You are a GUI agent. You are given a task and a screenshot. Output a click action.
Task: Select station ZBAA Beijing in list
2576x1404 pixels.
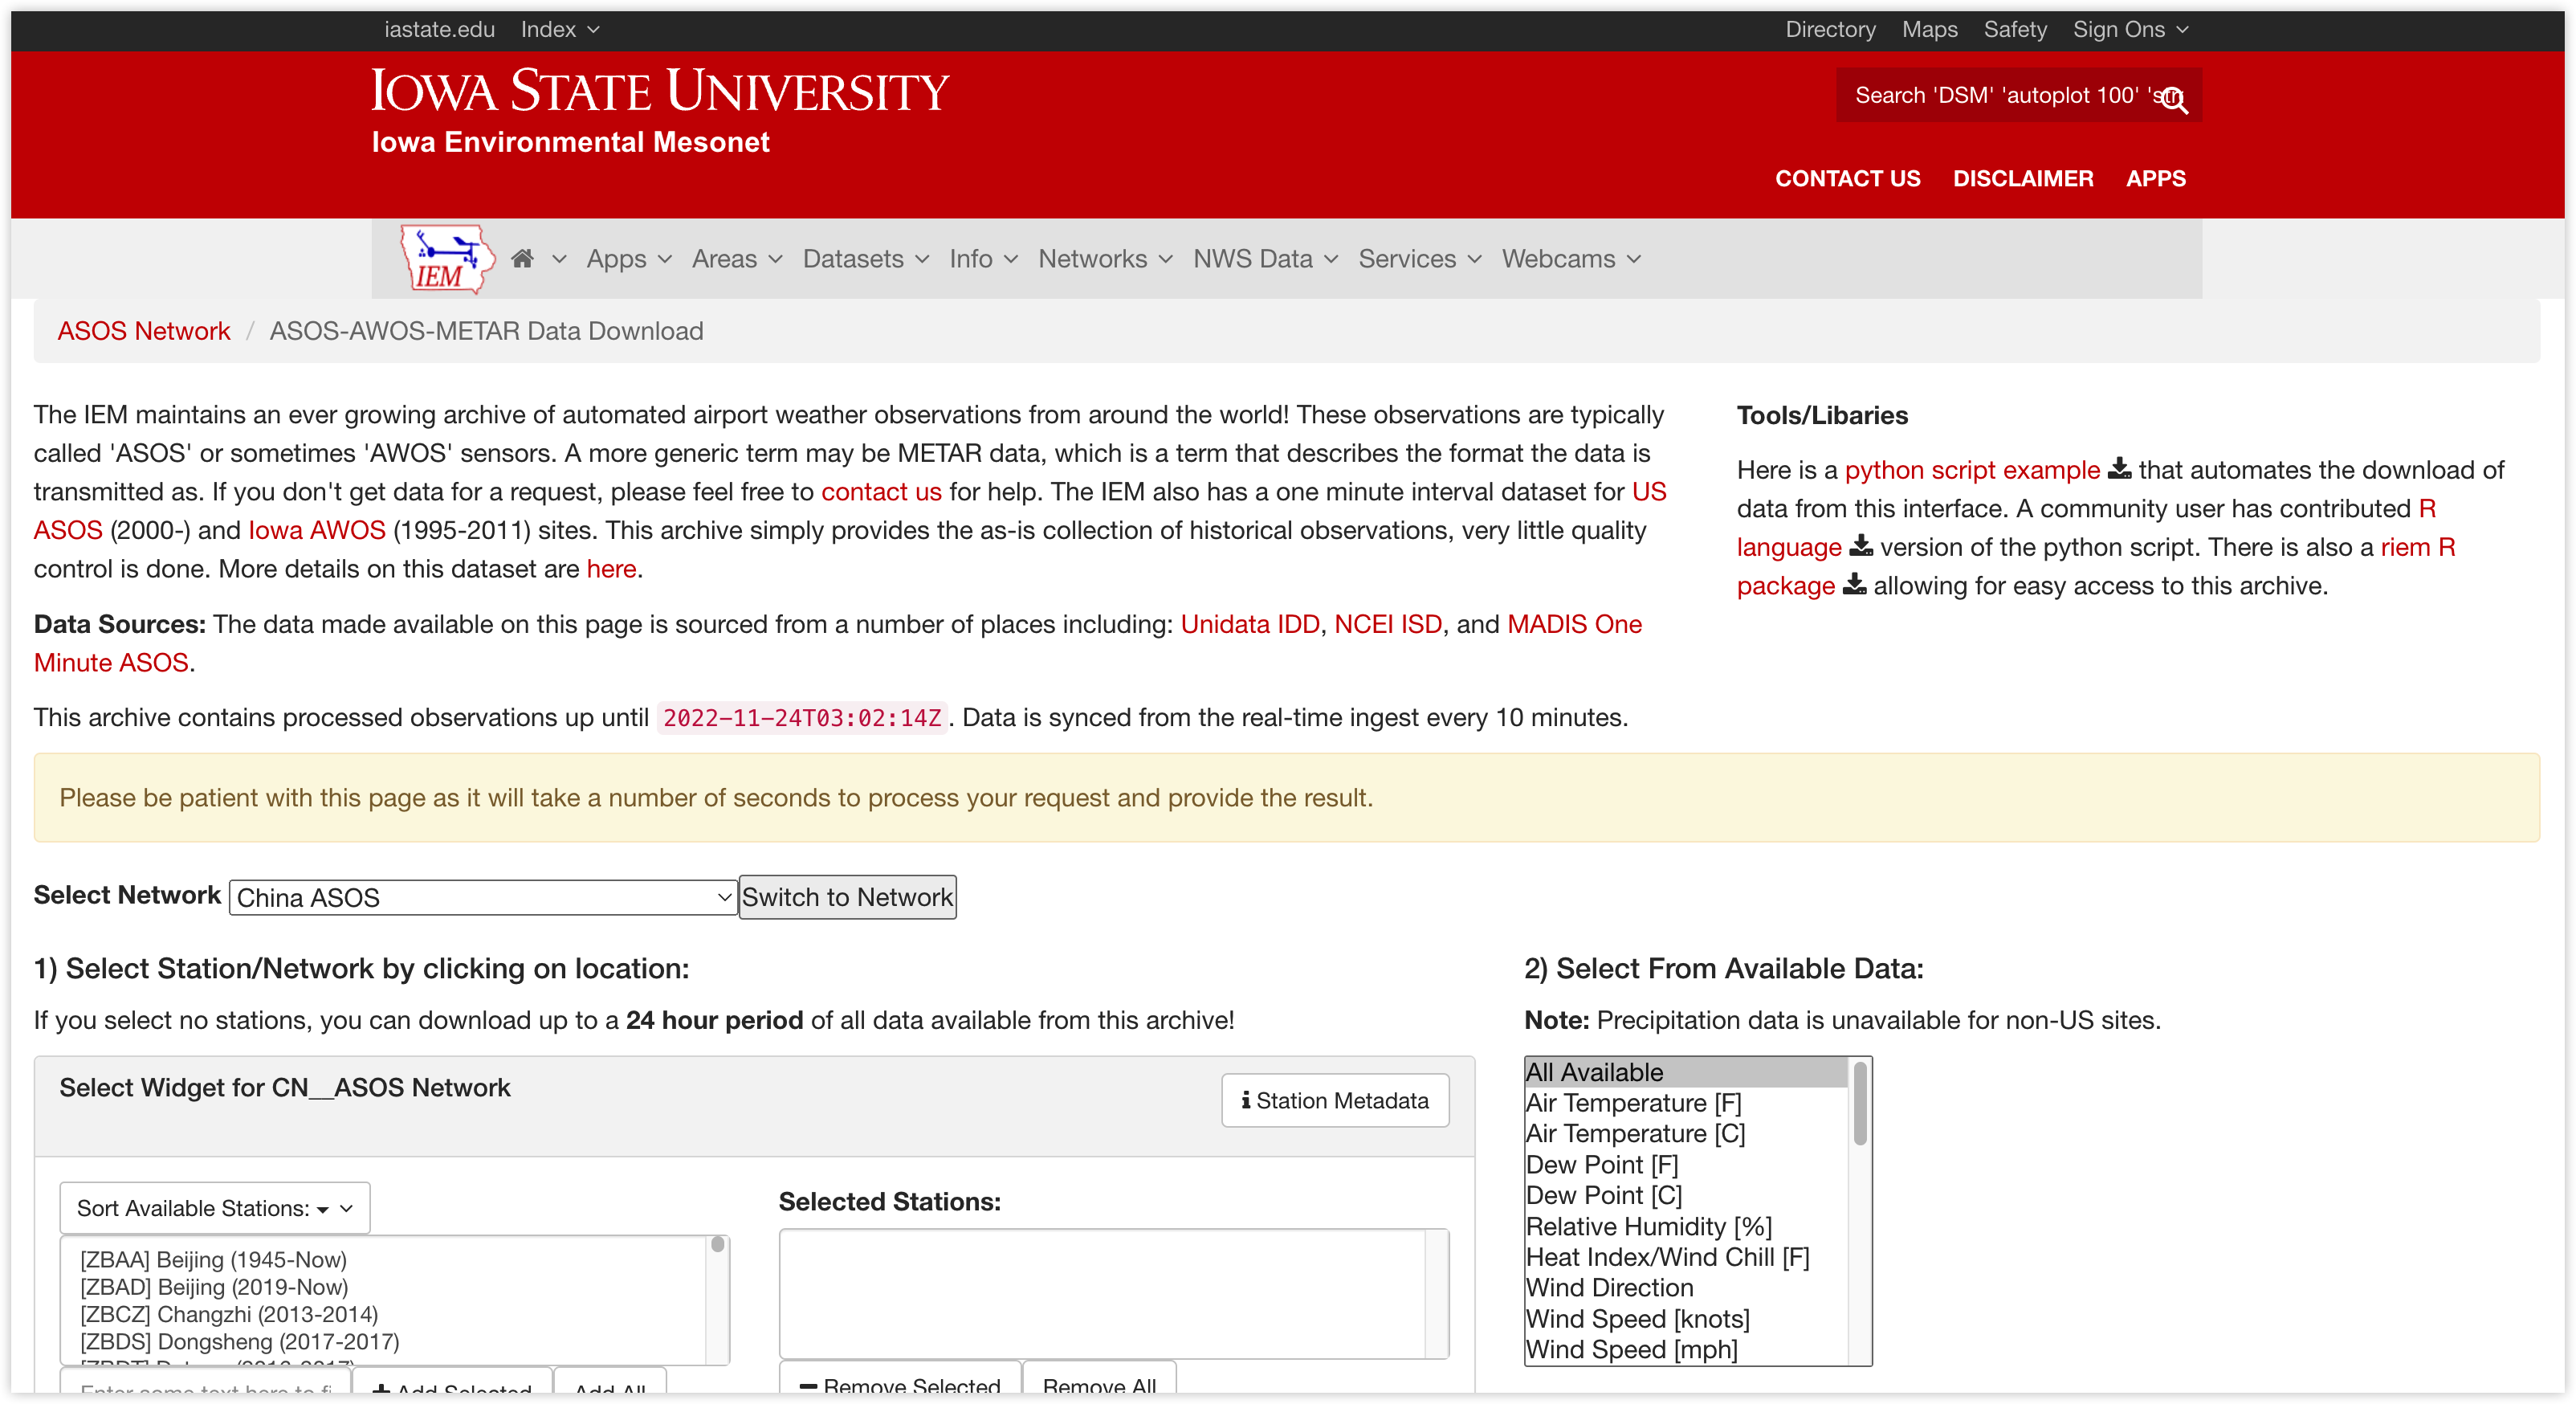tap(214, 1259)
